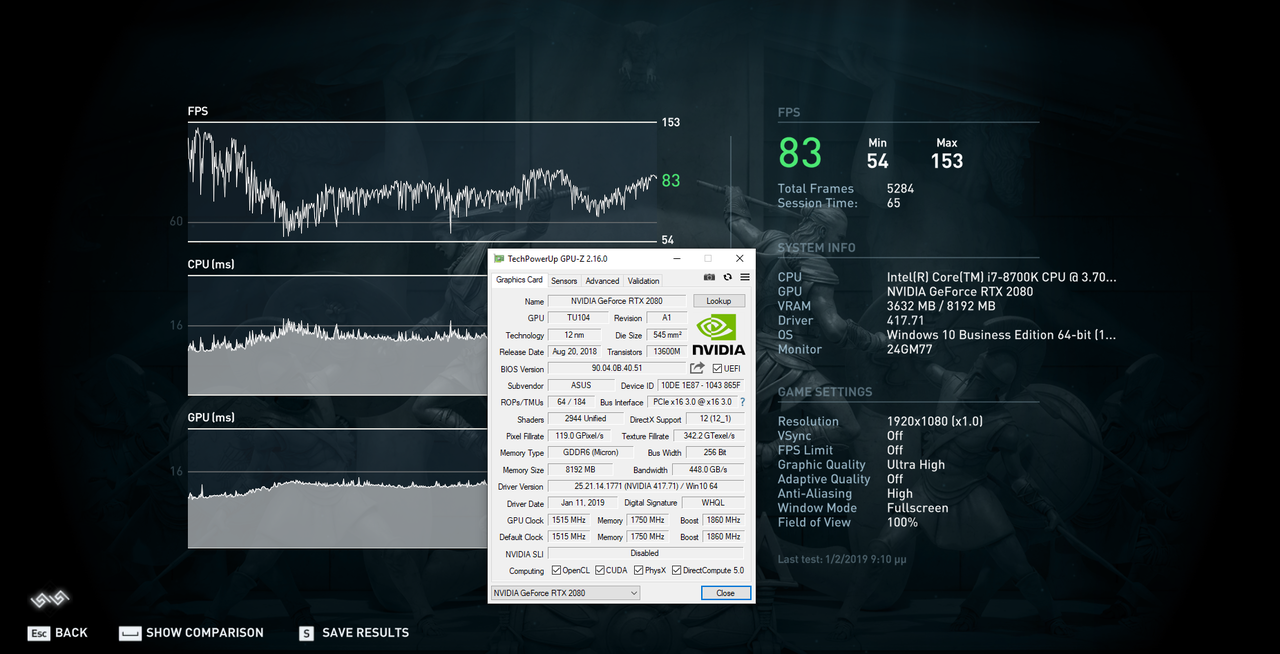
Task: Click the Driver Date field
Action: click(x=581, y=504)
